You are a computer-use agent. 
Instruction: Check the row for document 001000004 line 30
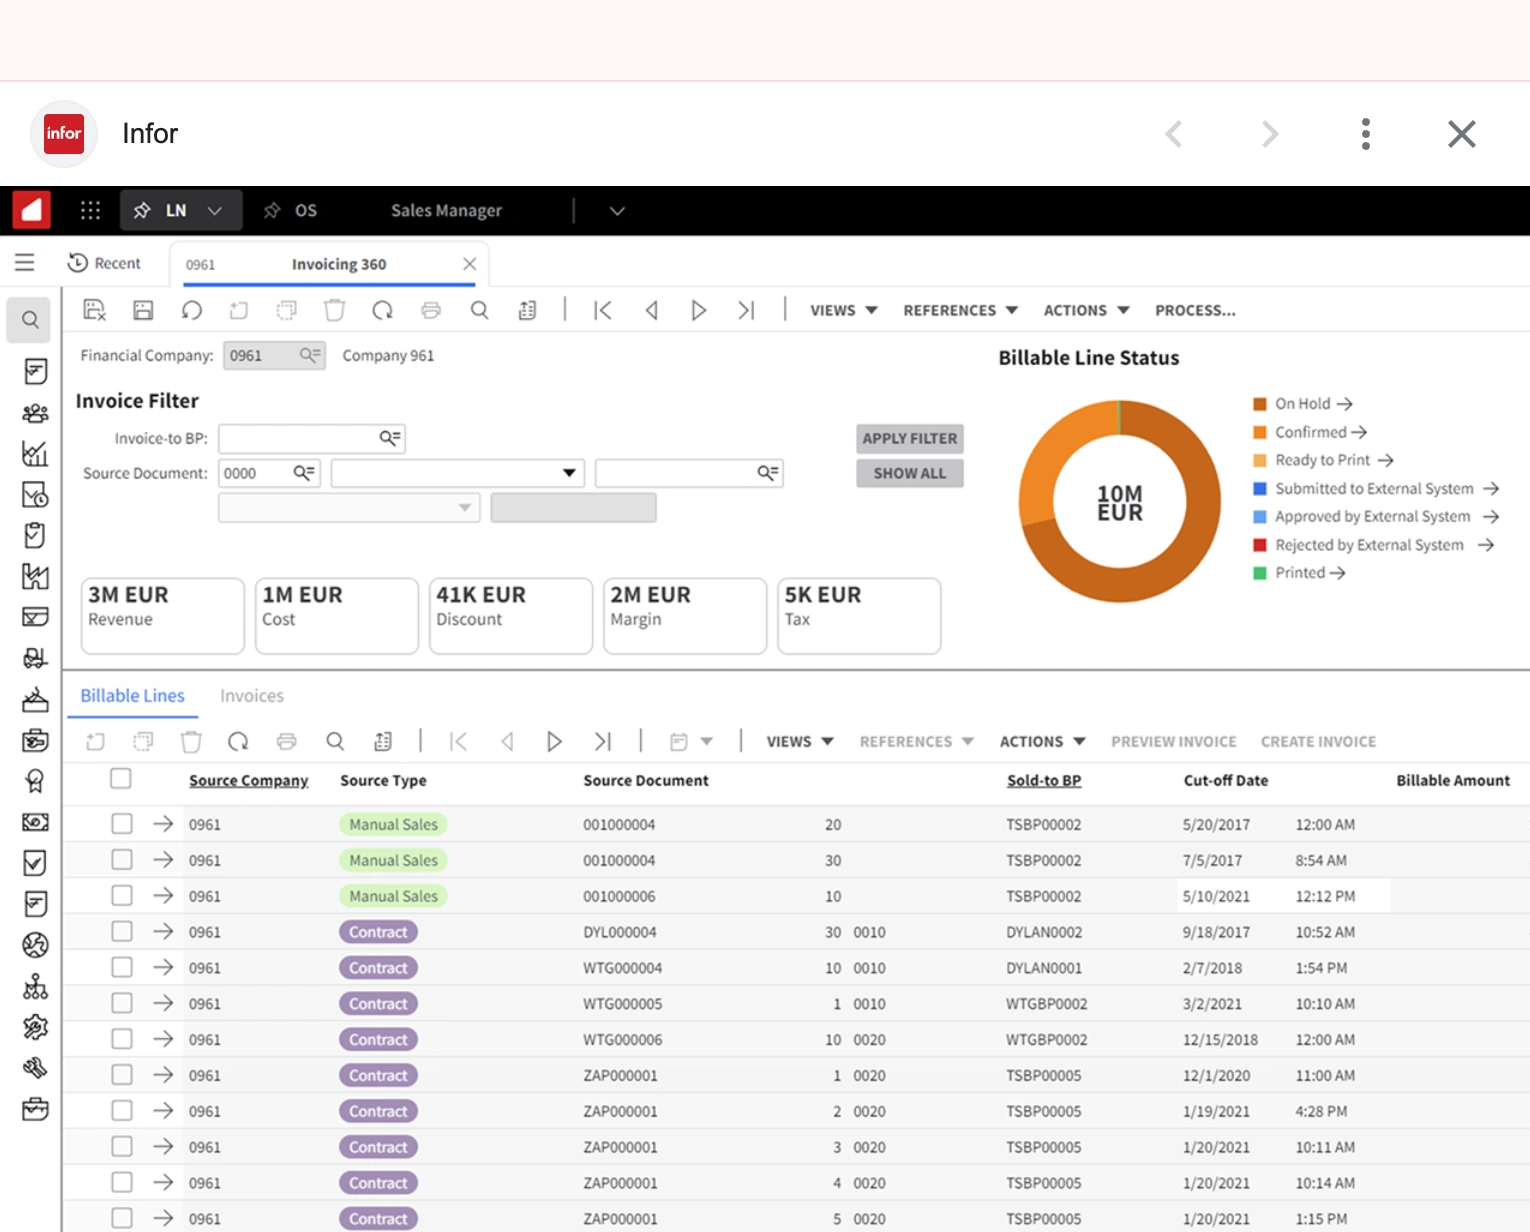[122, 859]
